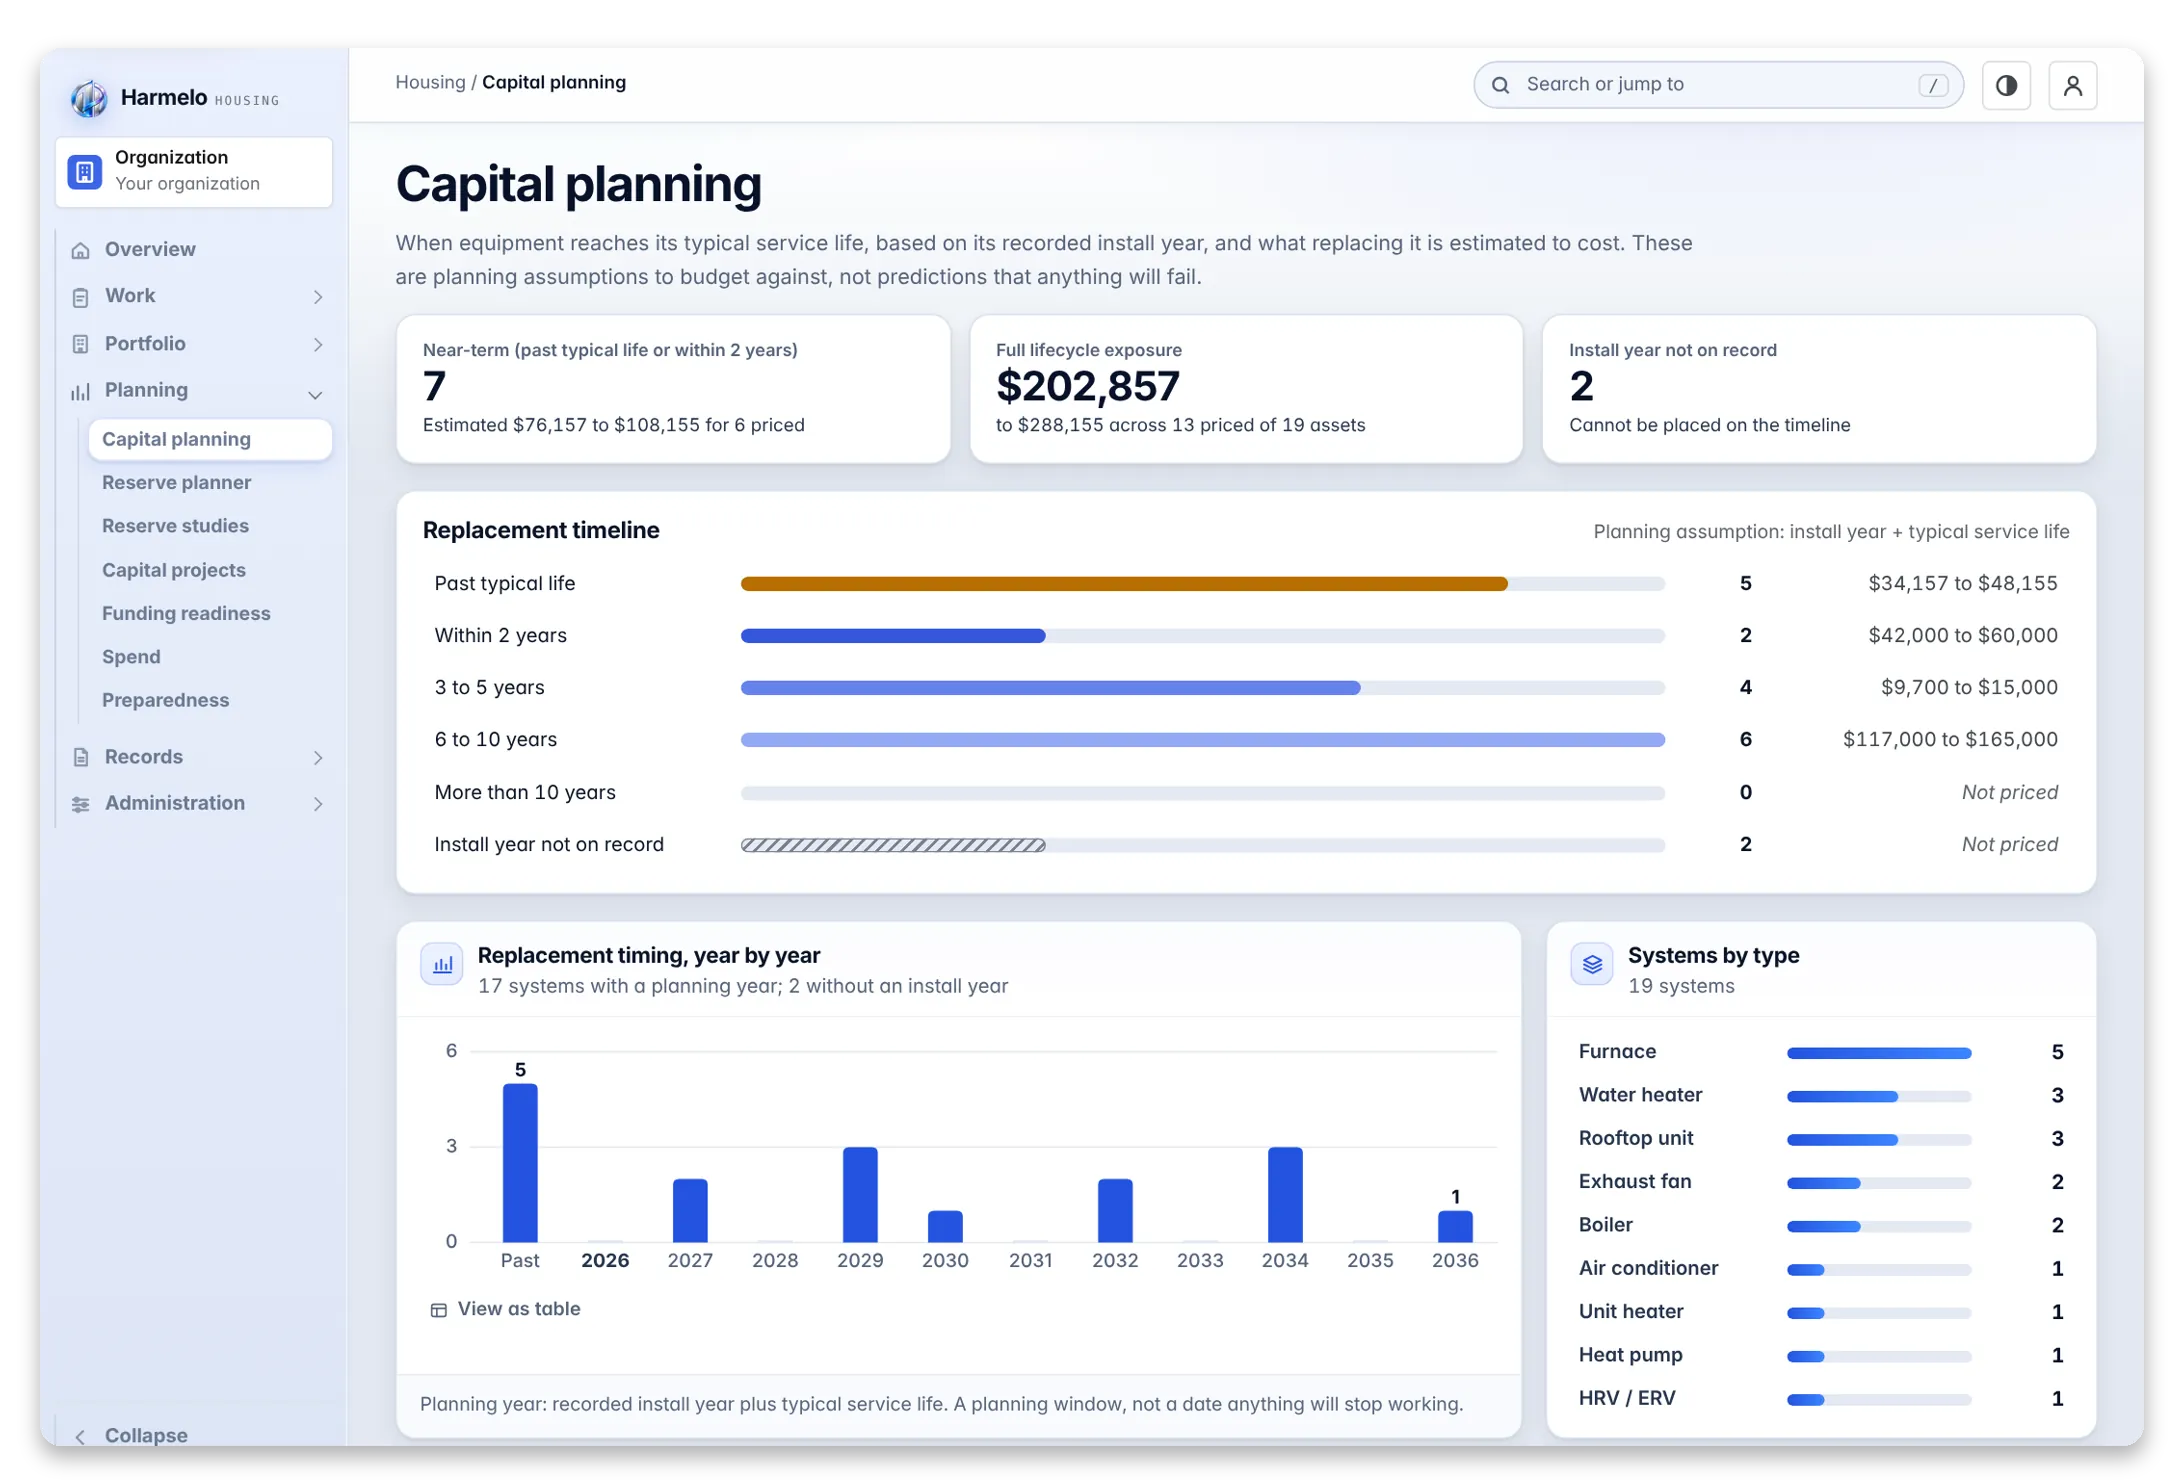The width and height of the screenshot is (2184, 1484).
Task: Go to Overview page
Action: point(150,249)
